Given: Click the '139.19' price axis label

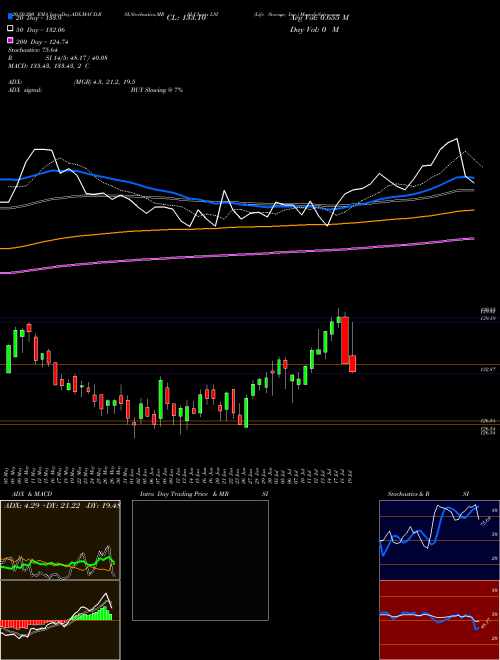Looking at the screenshot, I should (487, 319).
